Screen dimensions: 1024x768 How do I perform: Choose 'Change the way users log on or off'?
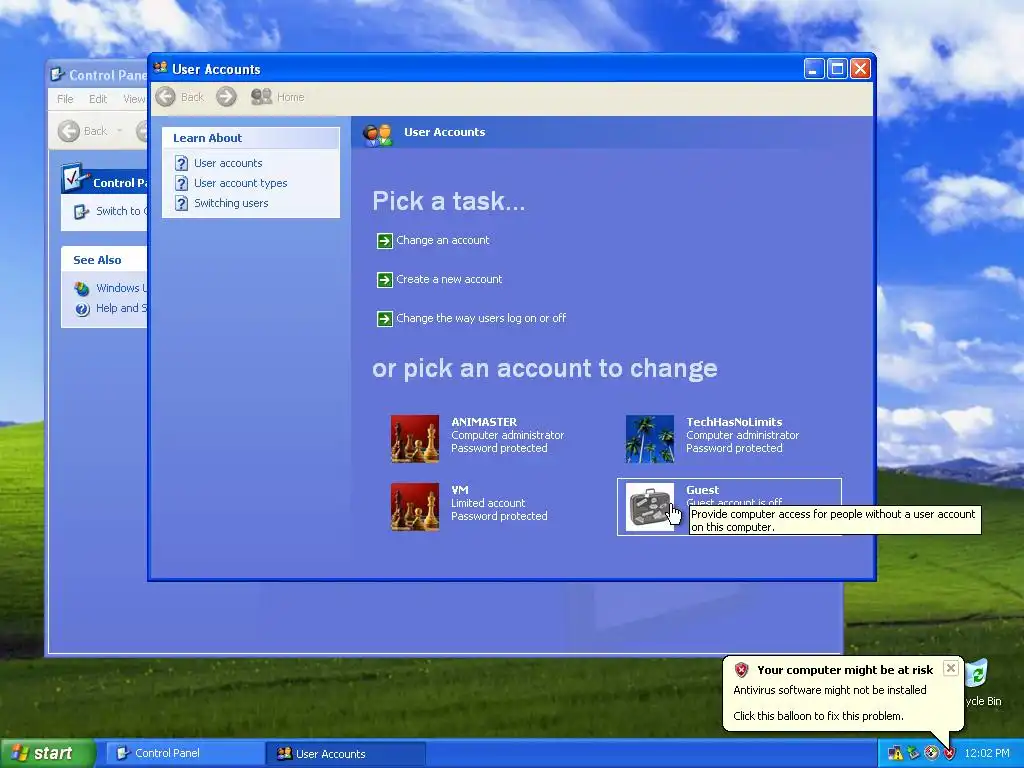481,318
